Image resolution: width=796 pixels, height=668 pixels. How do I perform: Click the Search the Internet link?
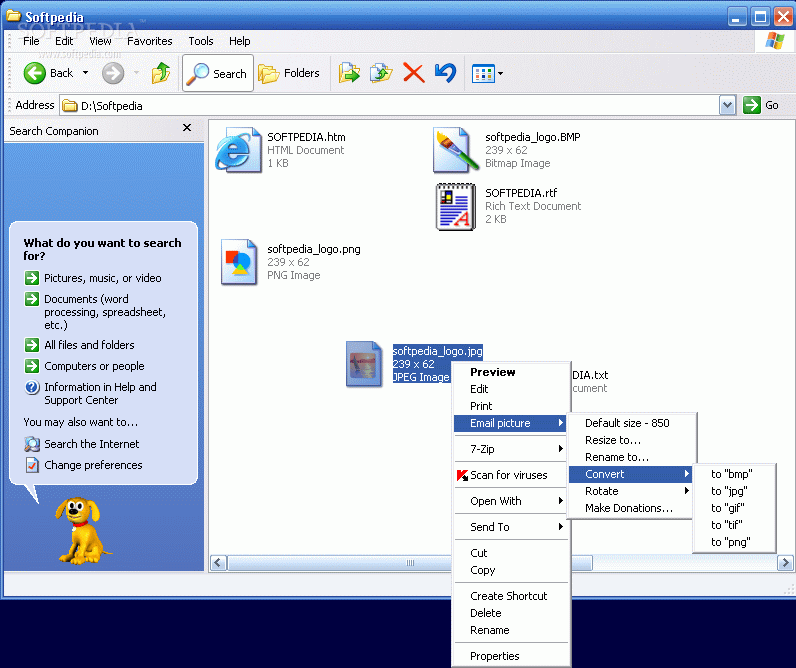91,444
